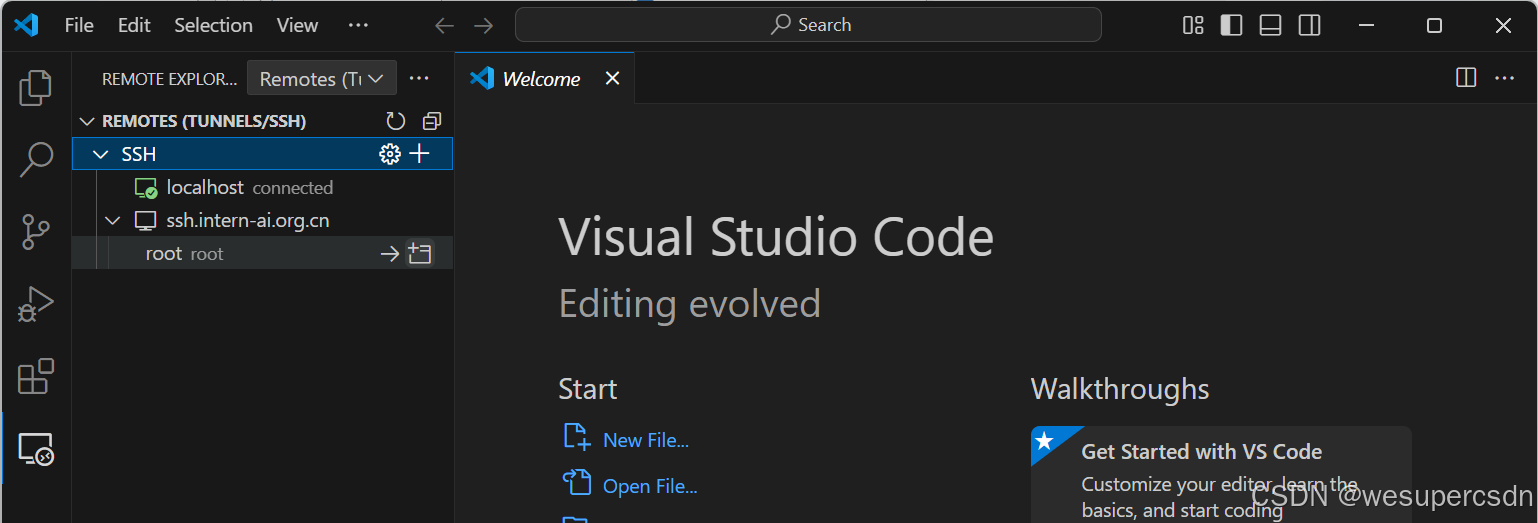Viewport: 1538px width, 523px height.
Task: Add a new SSH remote with plus
Action: click(420, 154)
